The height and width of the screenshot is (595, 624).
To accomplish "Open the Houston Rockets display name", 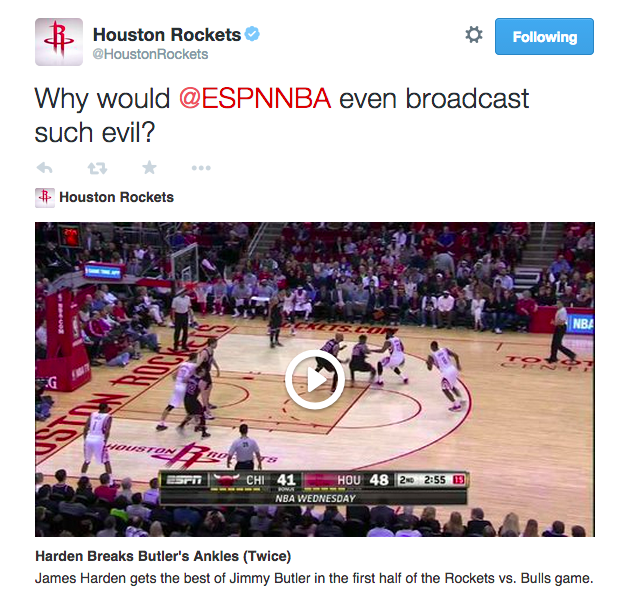I will [167, 35].
